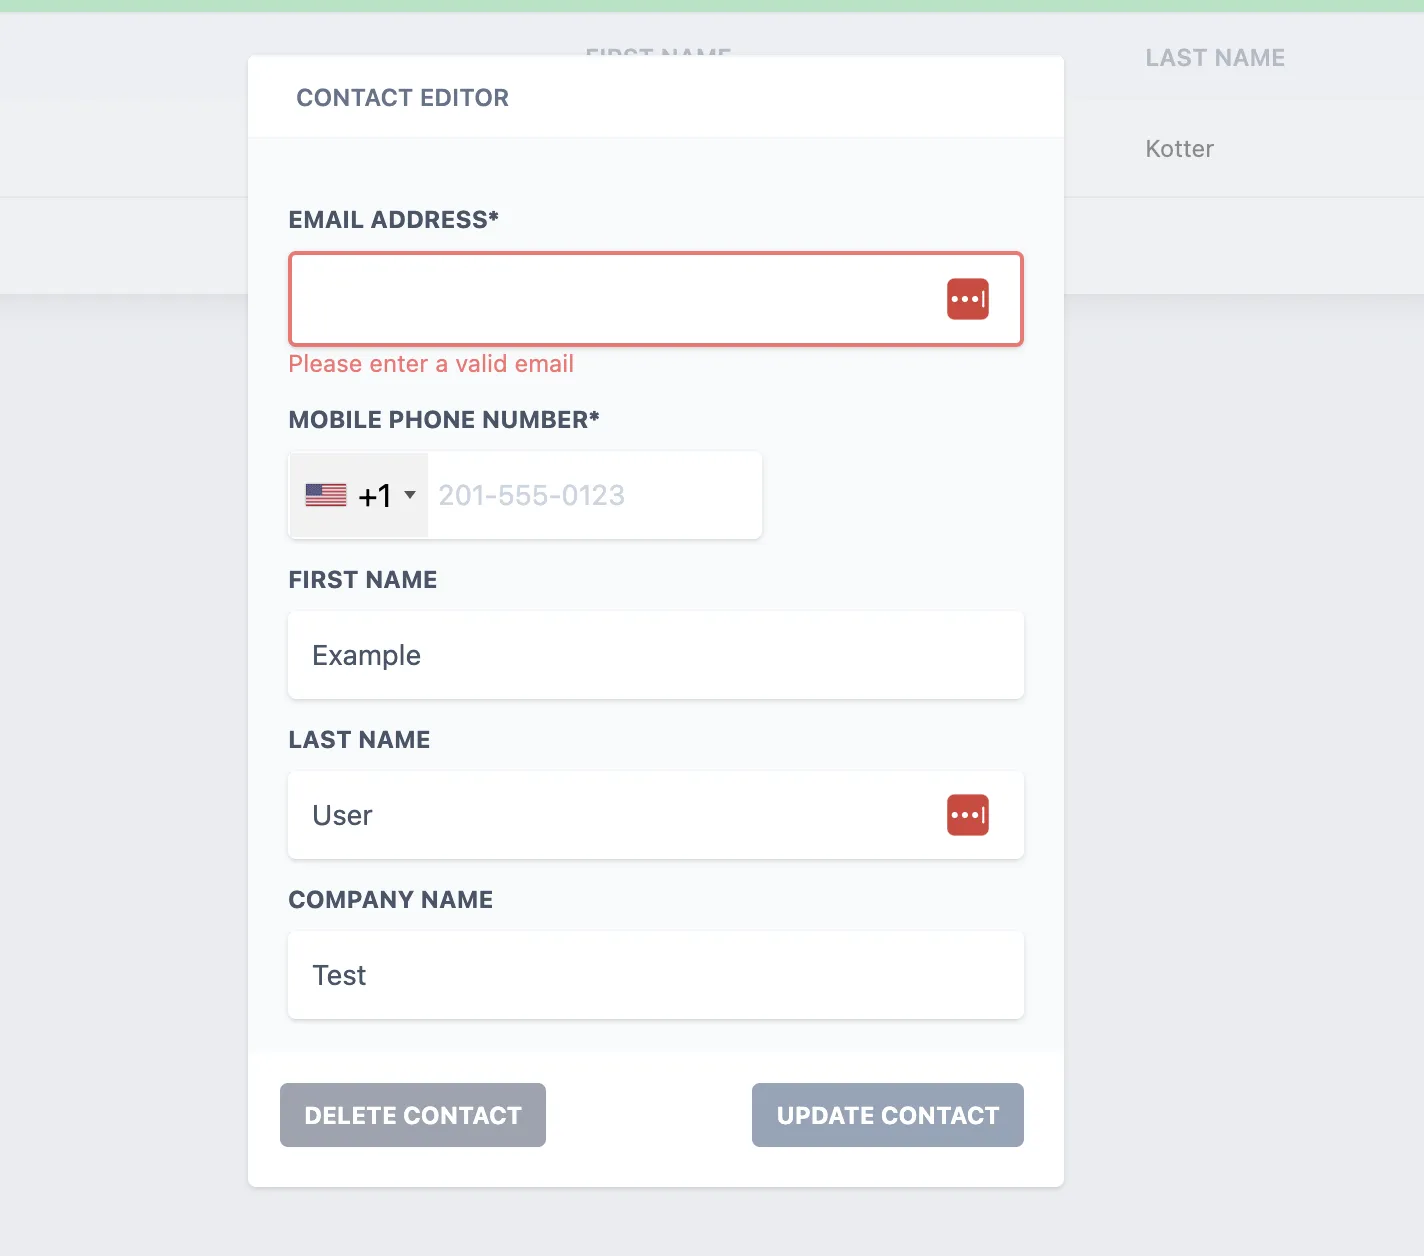Click the Mobile Phone Number label
Viewport: 1424px width, 1256px height.
tap(443, 420)
